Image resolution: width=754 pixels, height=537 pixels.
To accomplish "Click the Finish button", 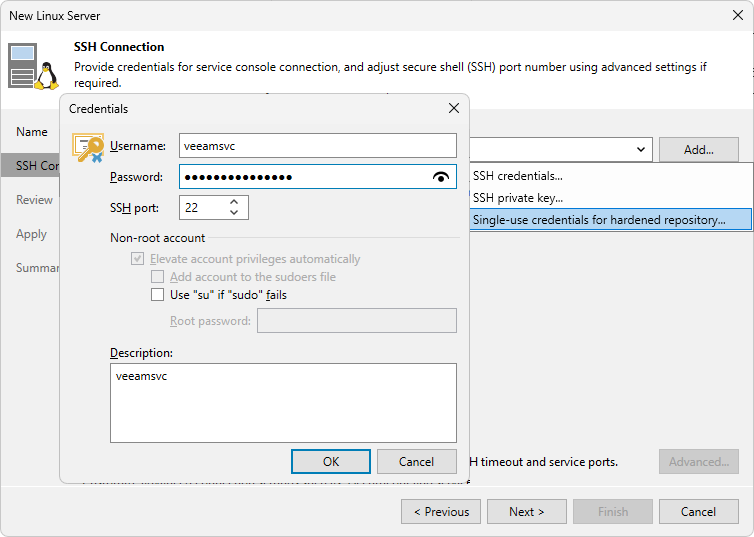I will [x=613, y=512].
